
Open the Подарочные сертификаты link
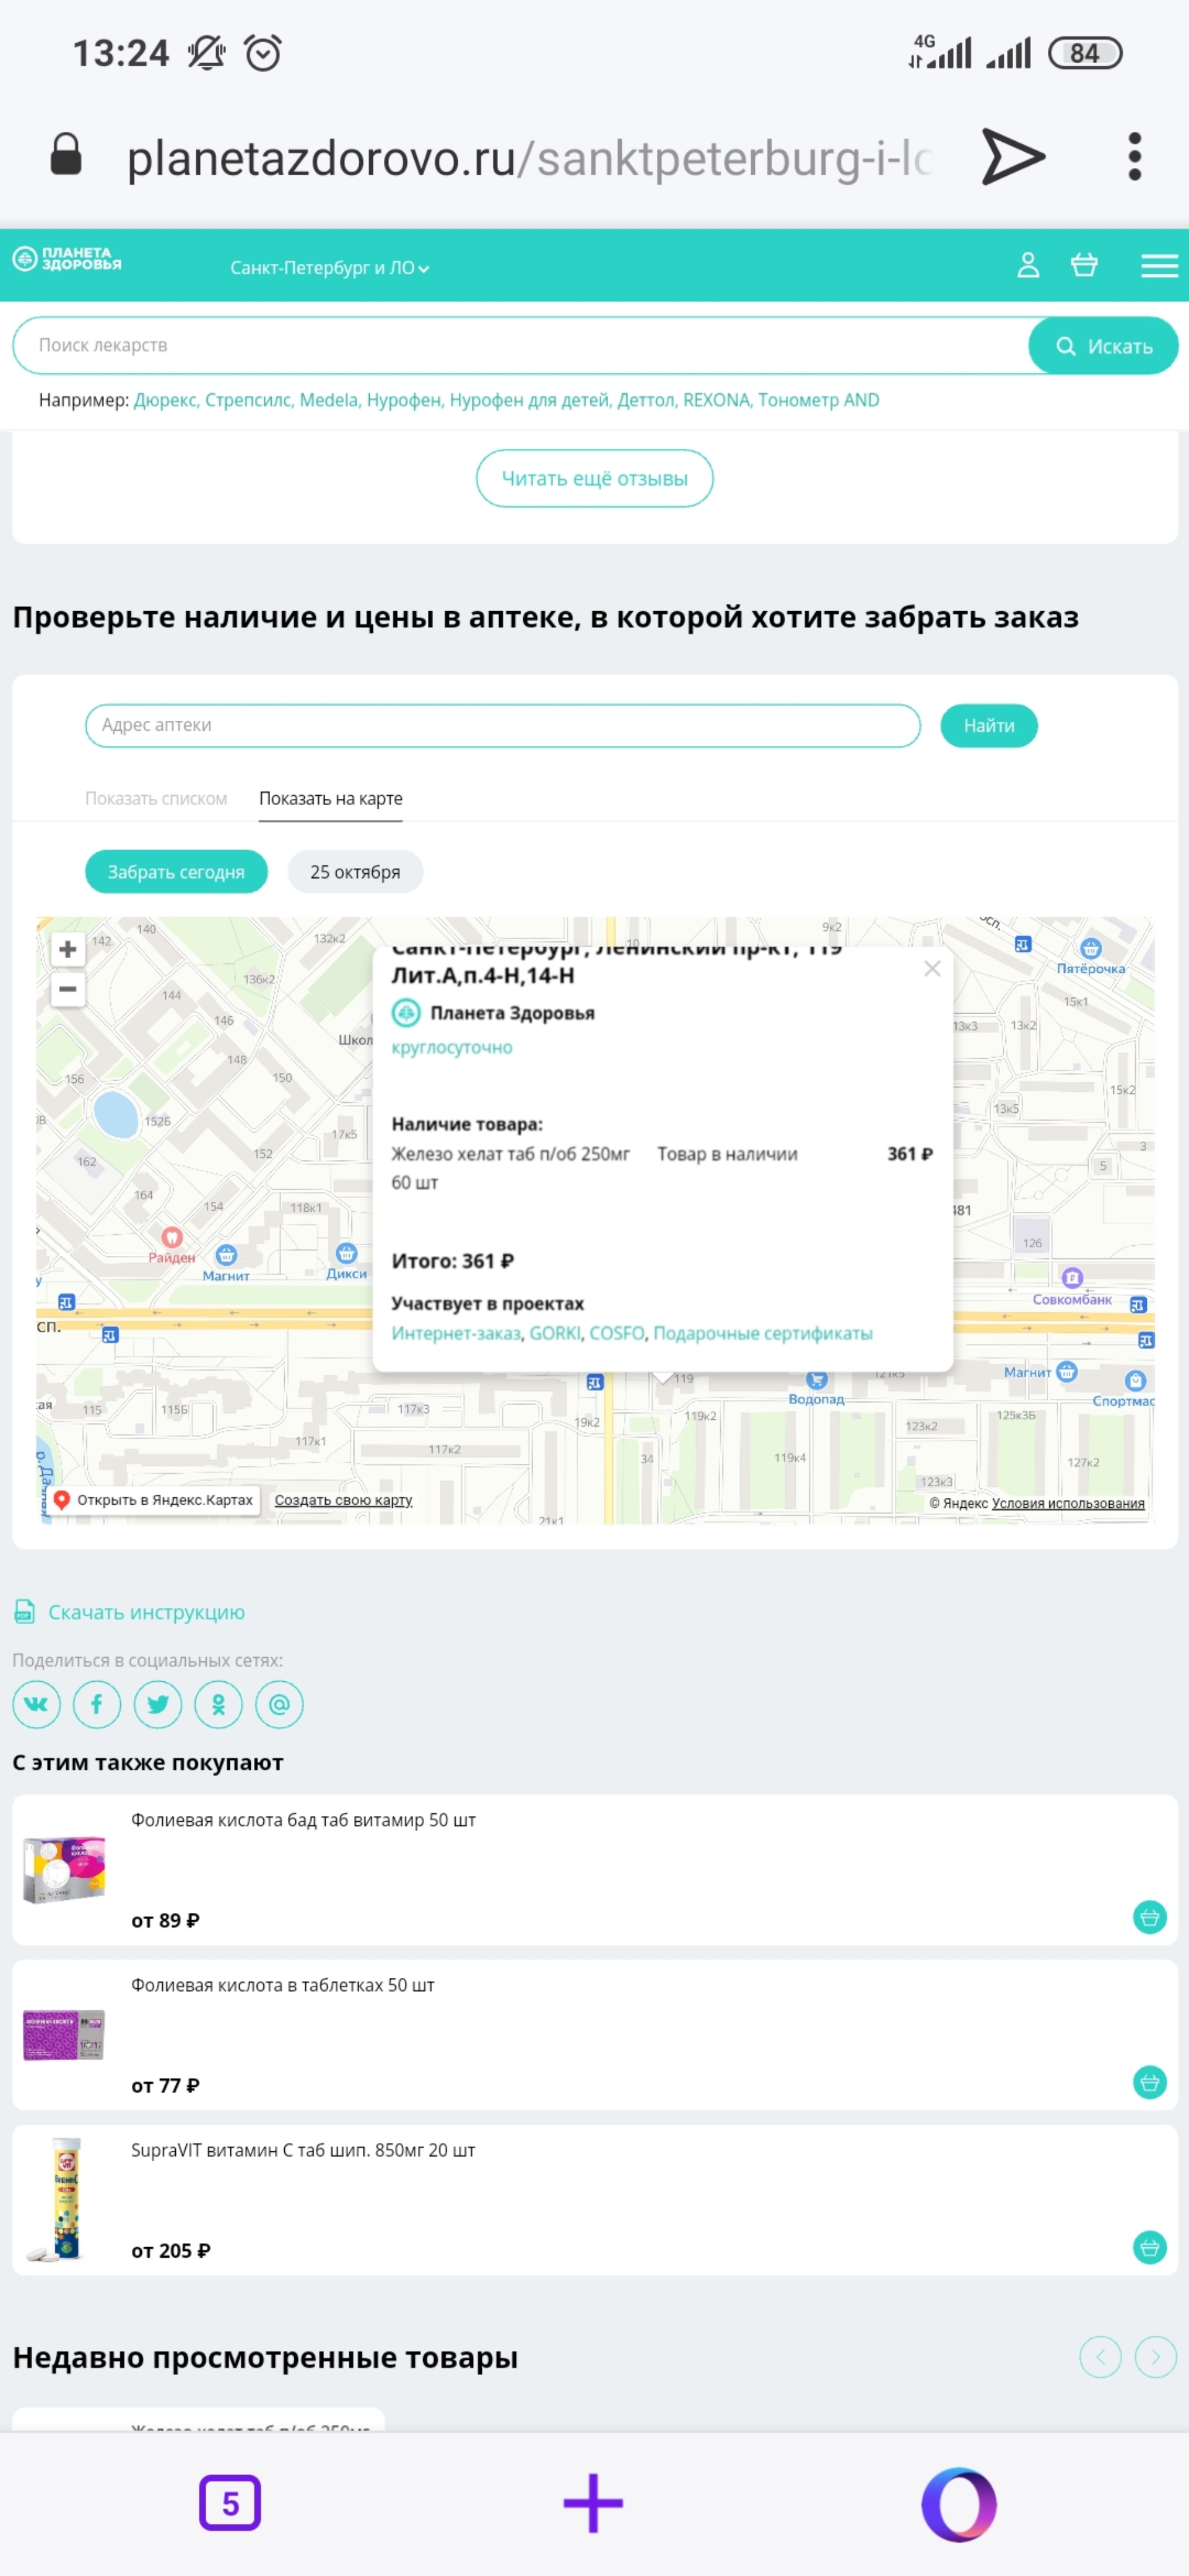pyautogui.click(x=763, y=1333)
